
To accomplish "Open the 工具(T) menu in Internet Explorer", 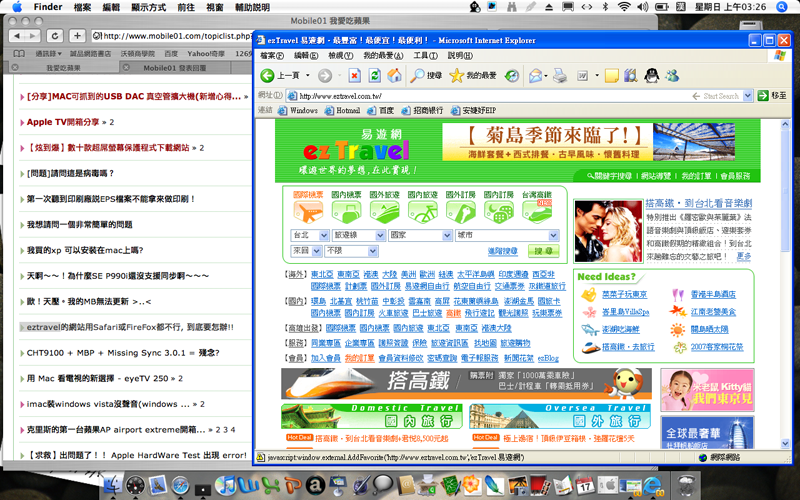I will tap(426, 56).
